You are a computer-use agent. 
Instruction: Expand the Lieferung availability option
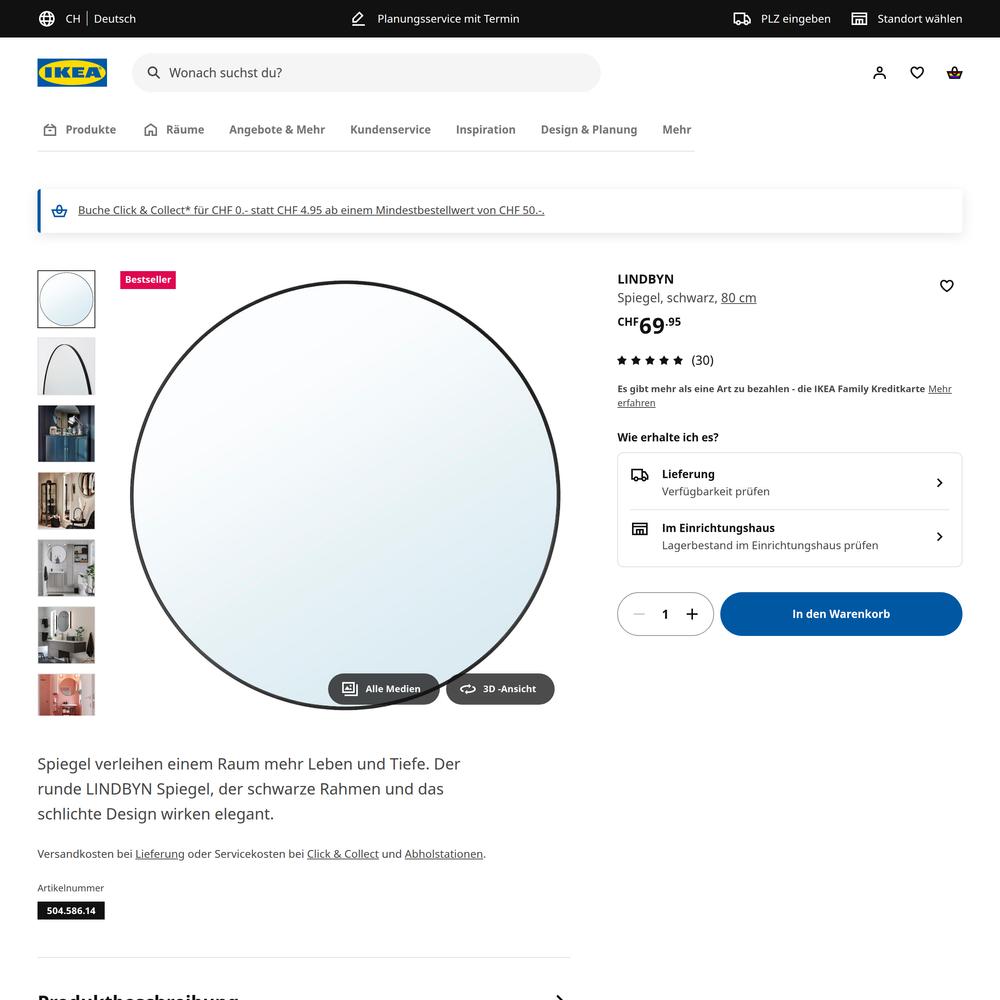point(789,482)
